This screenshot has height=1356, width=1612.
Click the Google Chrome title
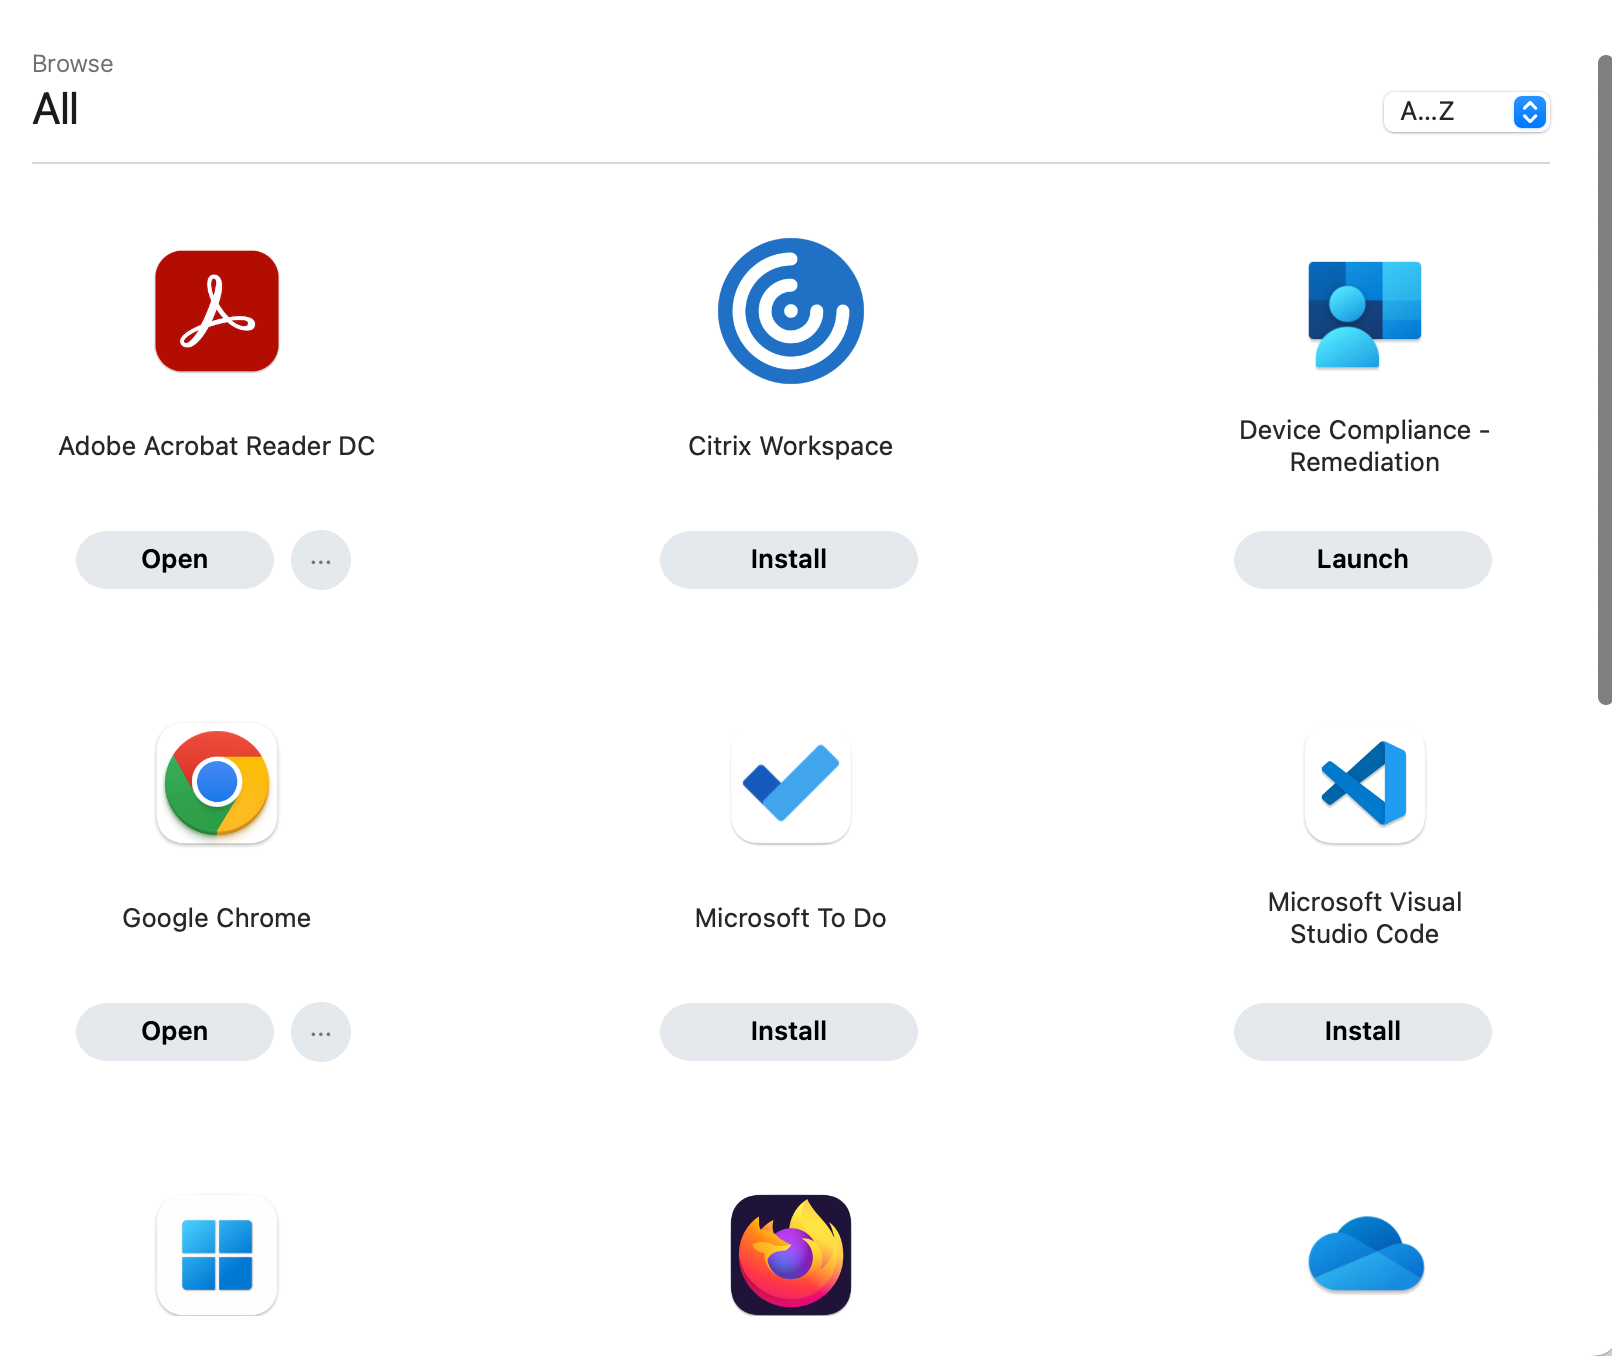pyautogui.click(x=217, y=918)
